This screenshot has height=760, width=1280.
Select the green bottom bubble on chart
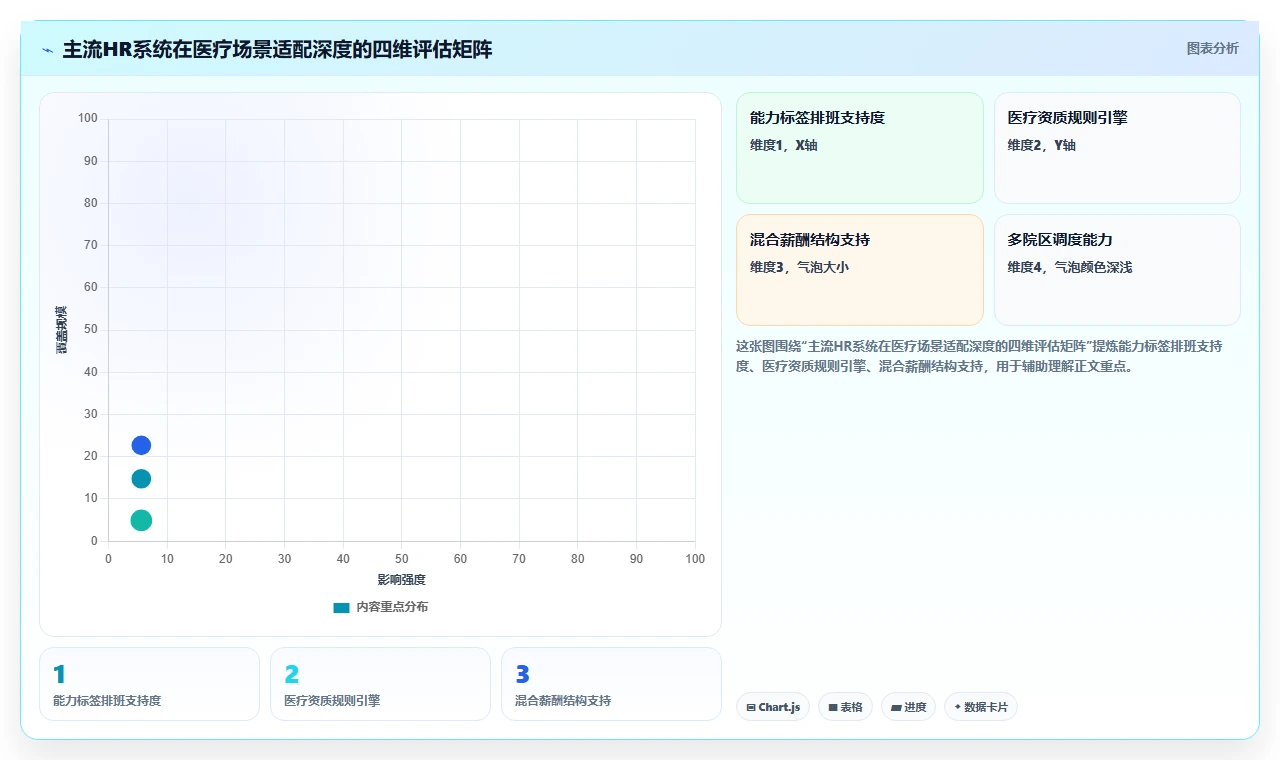[141, 520]
